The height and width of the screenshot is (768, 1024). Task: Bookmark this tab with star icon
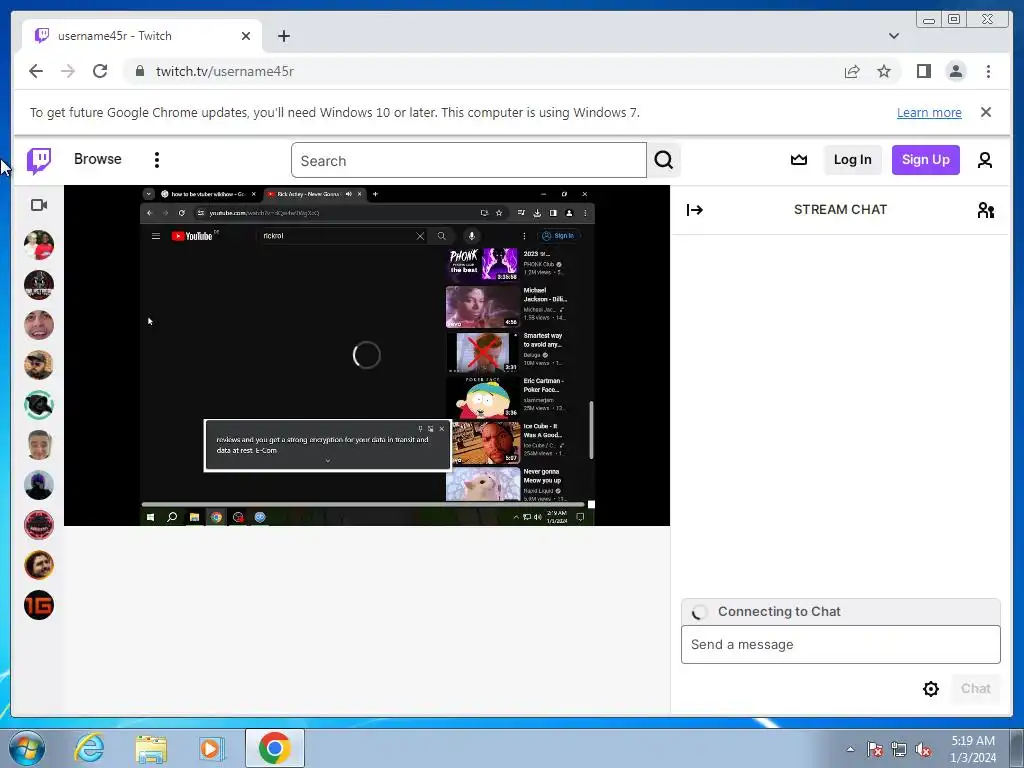click(x=884, y=71)
